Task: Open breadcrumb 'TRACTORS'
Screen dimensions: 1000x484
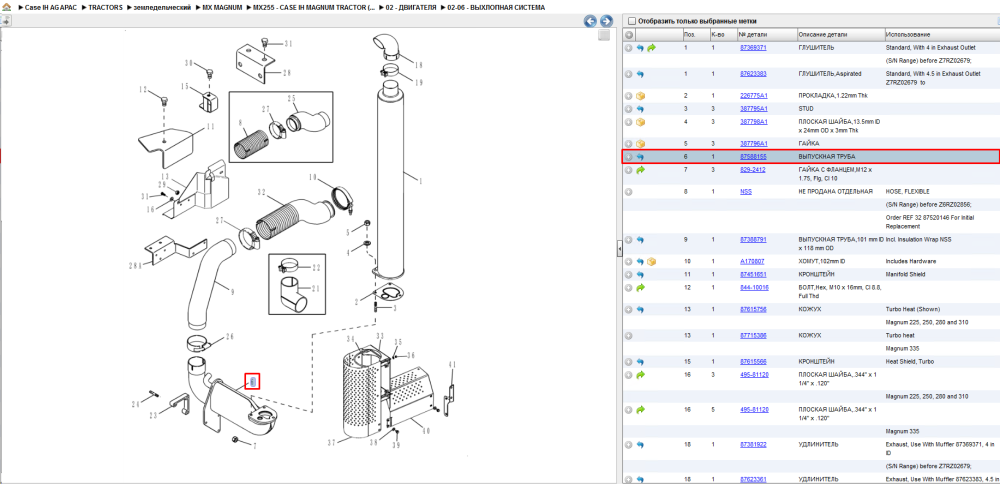Action: [106, 7]
